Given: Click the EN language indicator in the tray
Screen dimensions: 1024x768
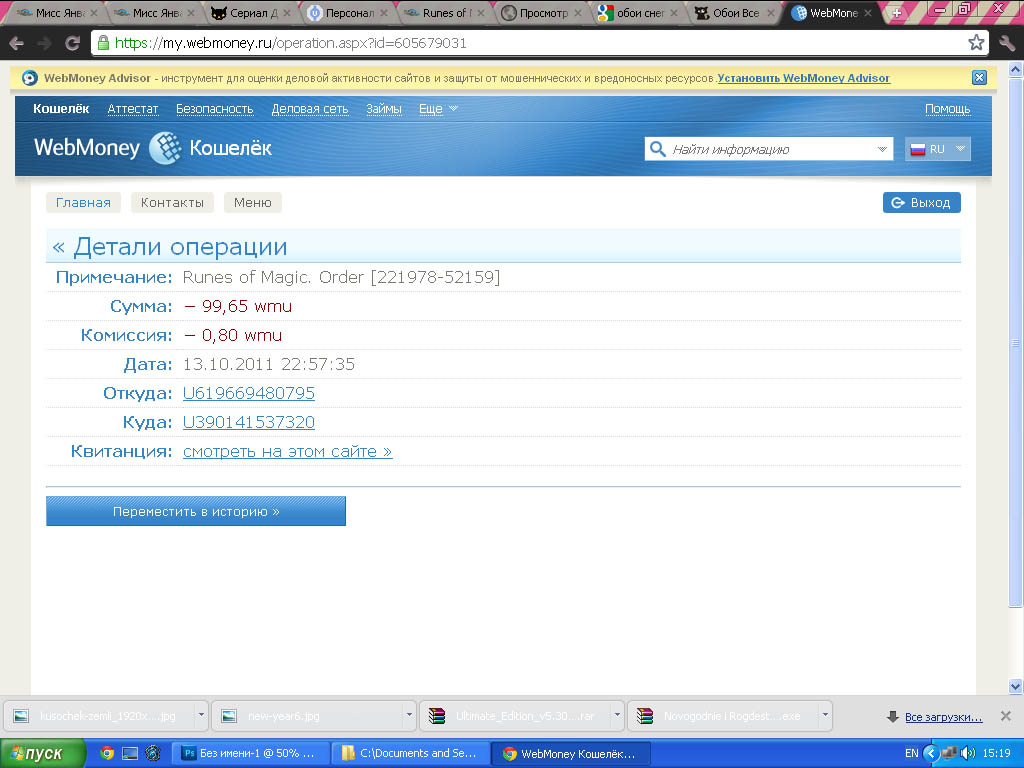Looking at the screenshot, I should [x=911, y=754].
